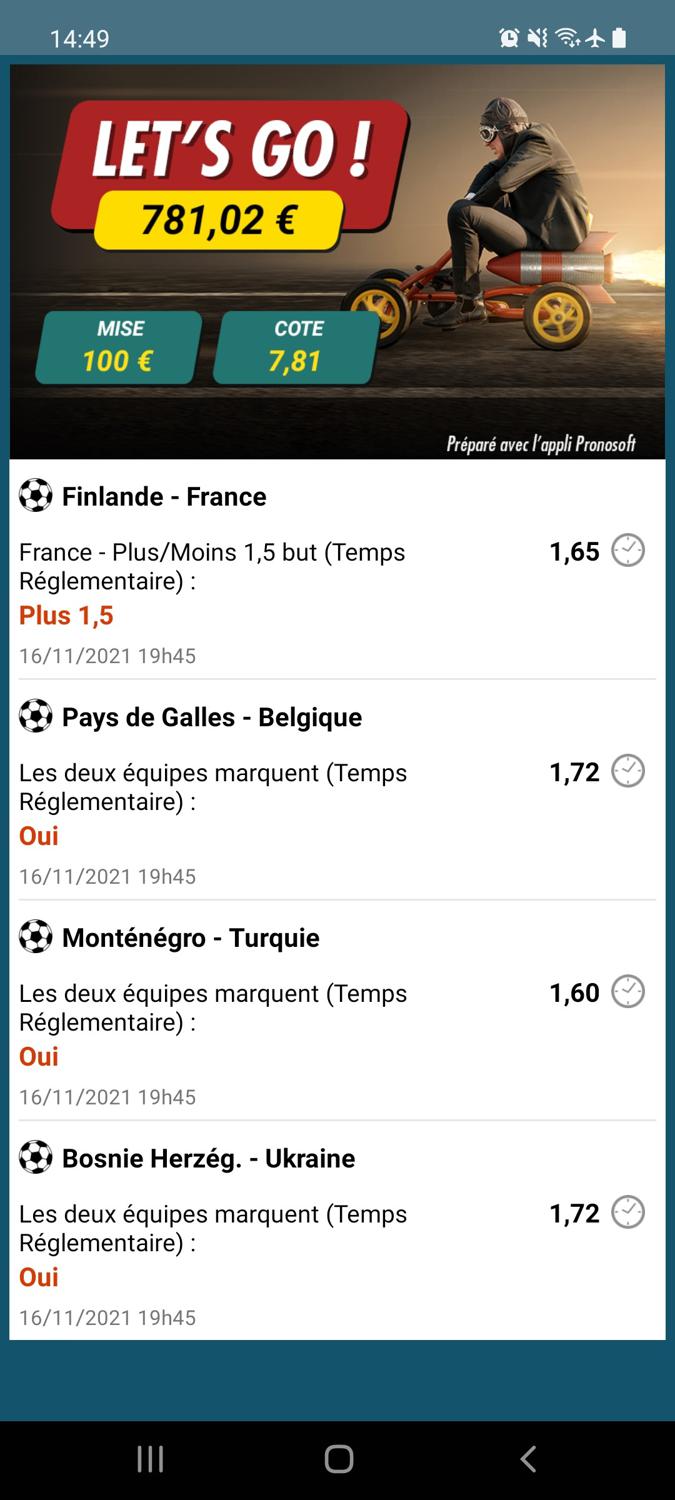Tap the 781,02 € winnings label
Viewport: 675px width, 1500px height.
(x=218, y=219)
